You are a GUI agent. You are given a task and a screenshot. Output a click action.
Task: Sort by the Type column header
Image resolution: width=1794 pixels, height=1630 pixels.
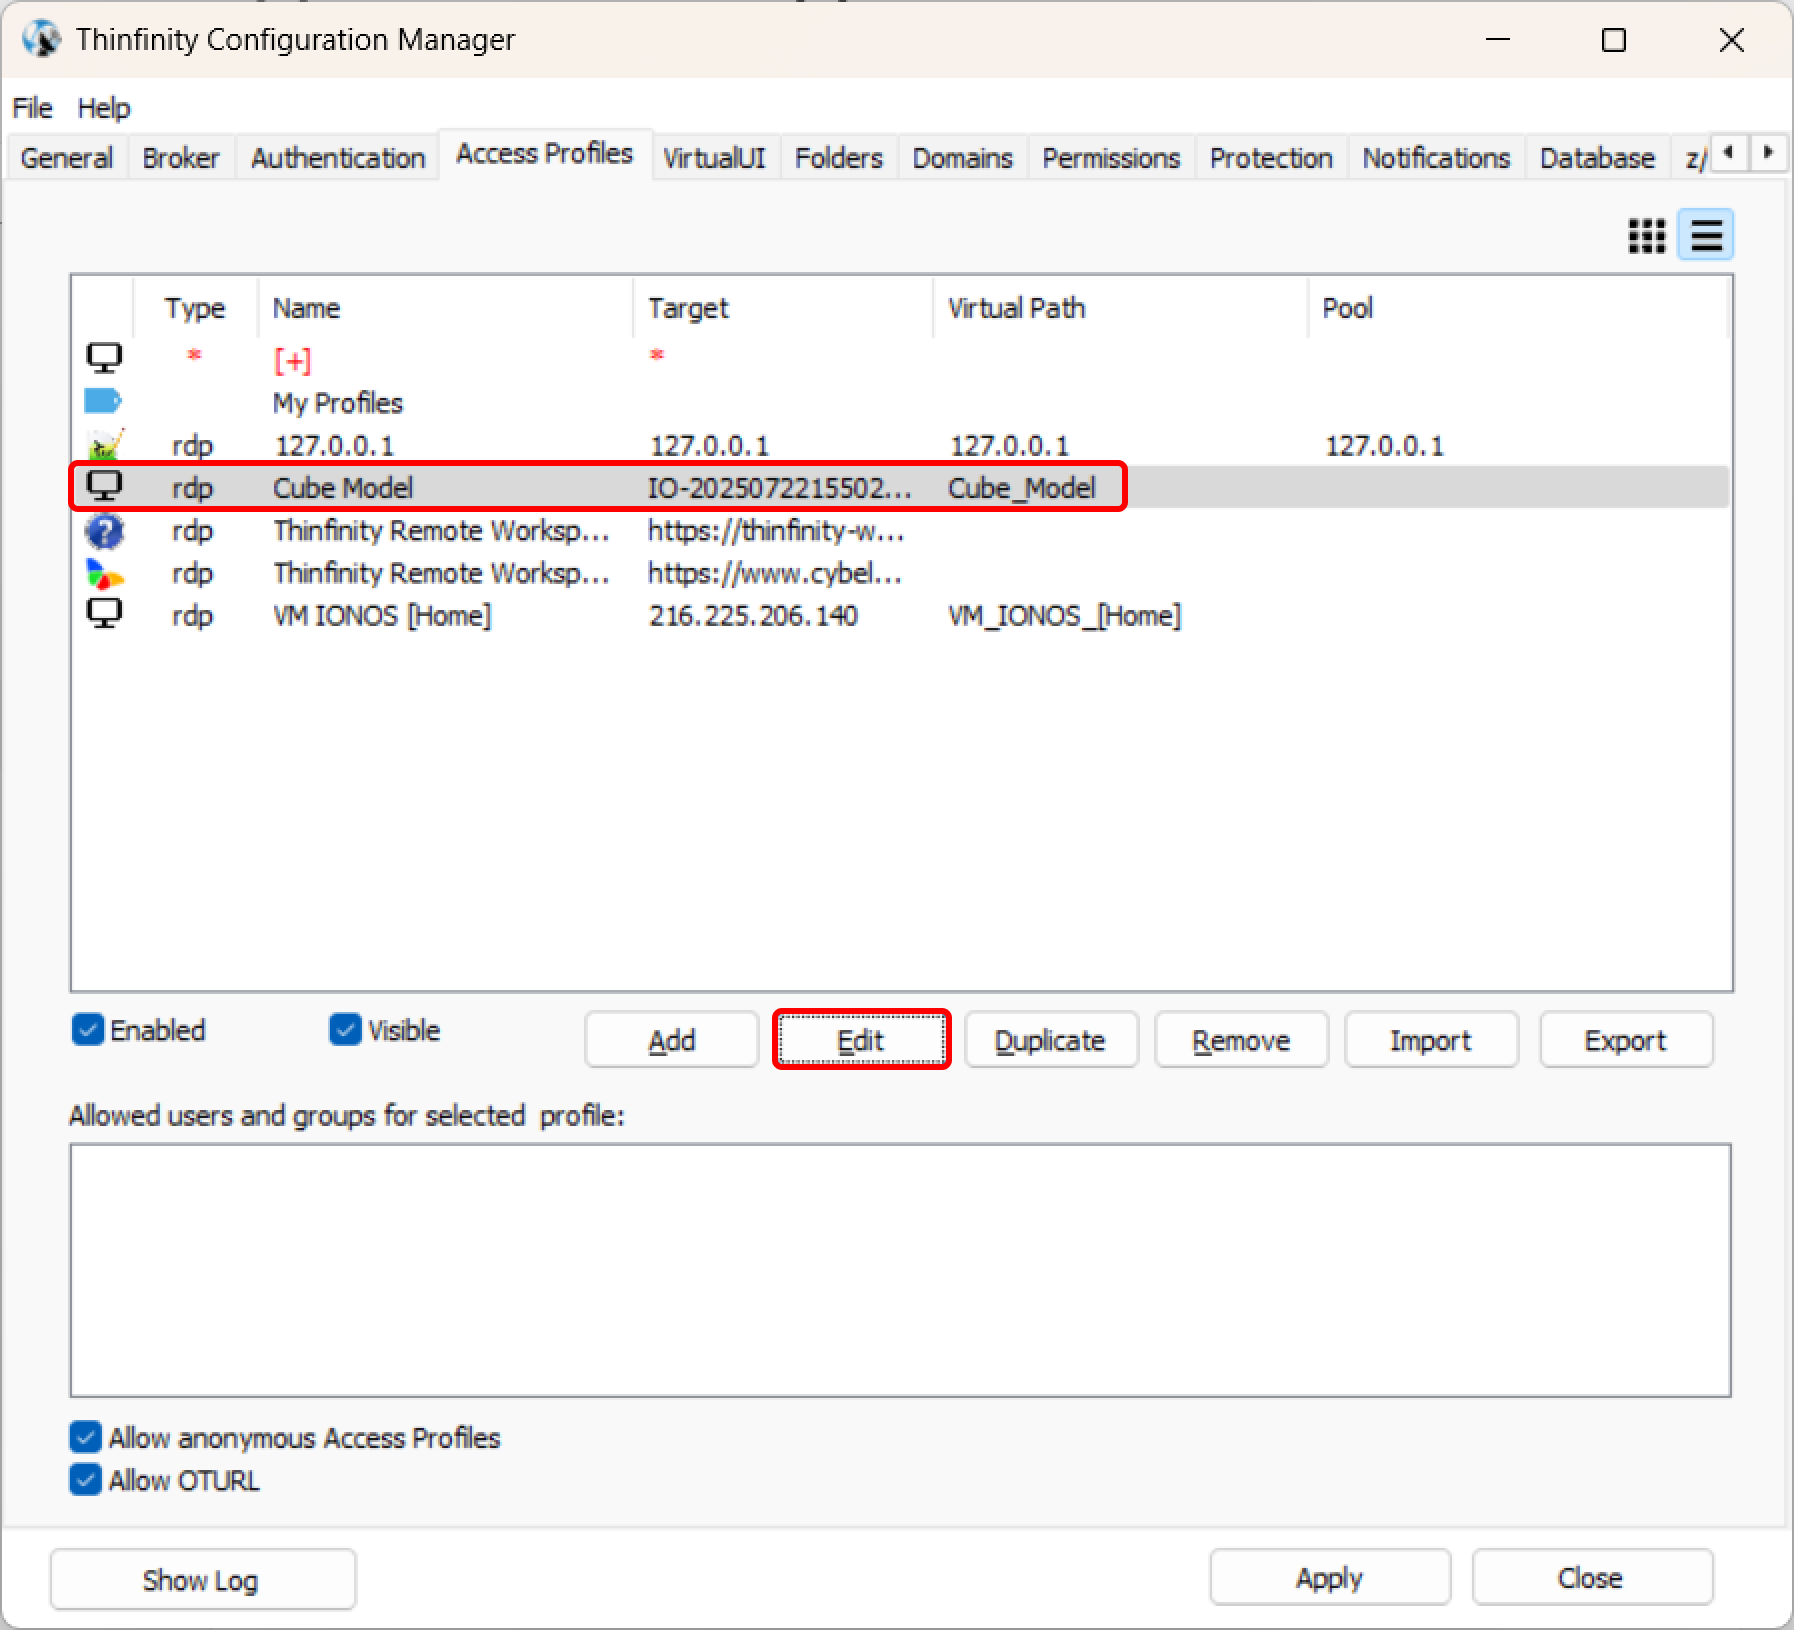[195, 308]
